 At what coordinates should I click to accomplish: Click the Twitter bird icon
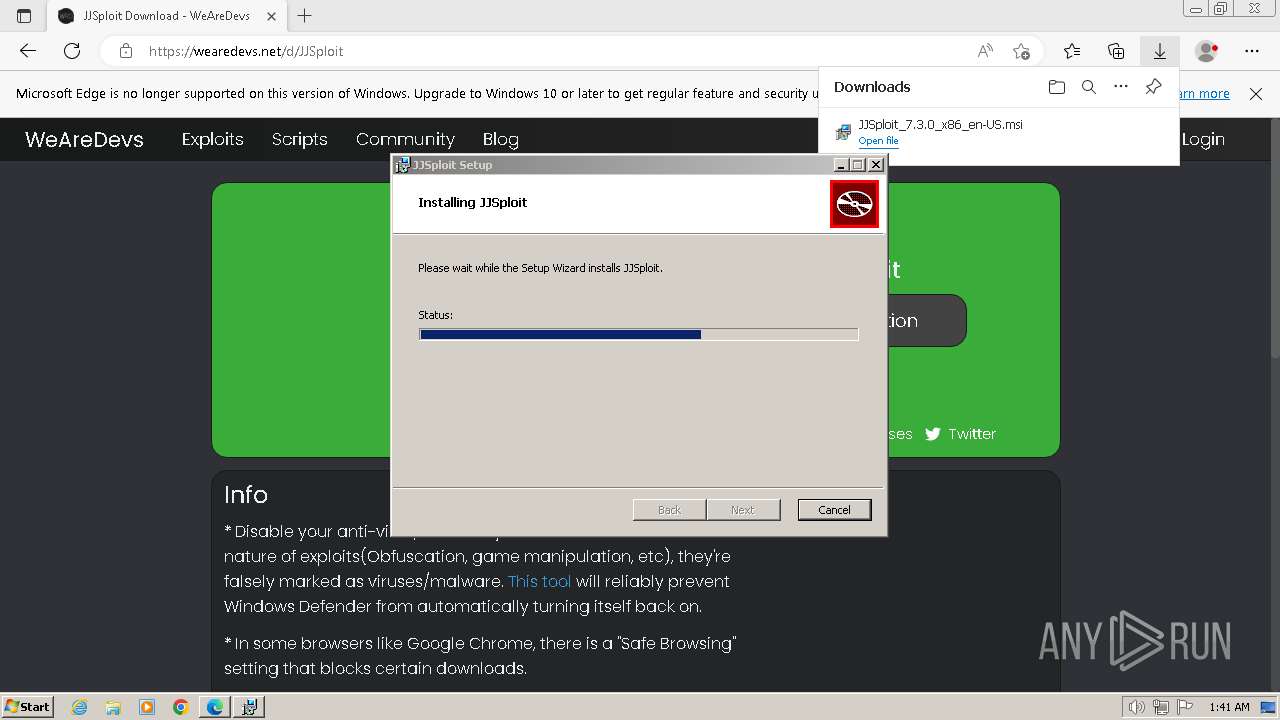coord(933,434)
